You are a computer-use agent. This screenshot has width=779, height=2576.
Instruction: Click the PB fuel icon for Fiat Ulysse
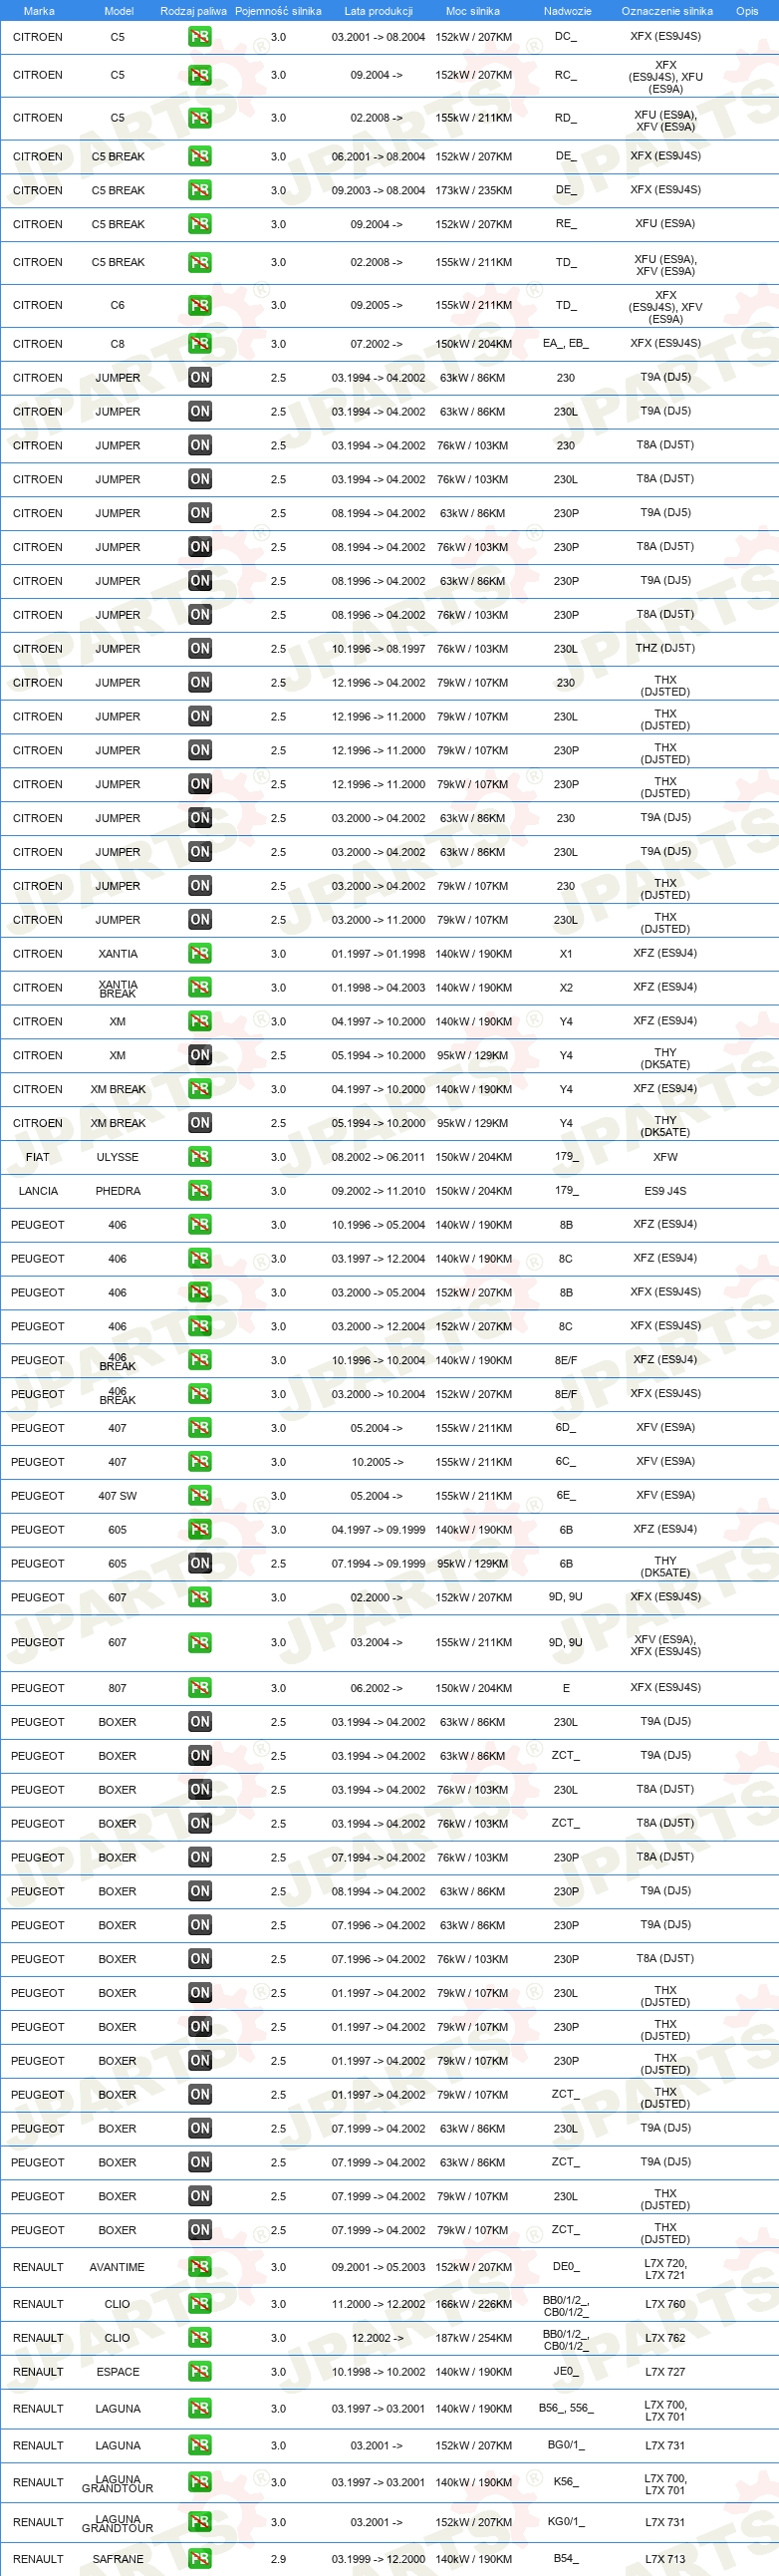coord(200,1157)
